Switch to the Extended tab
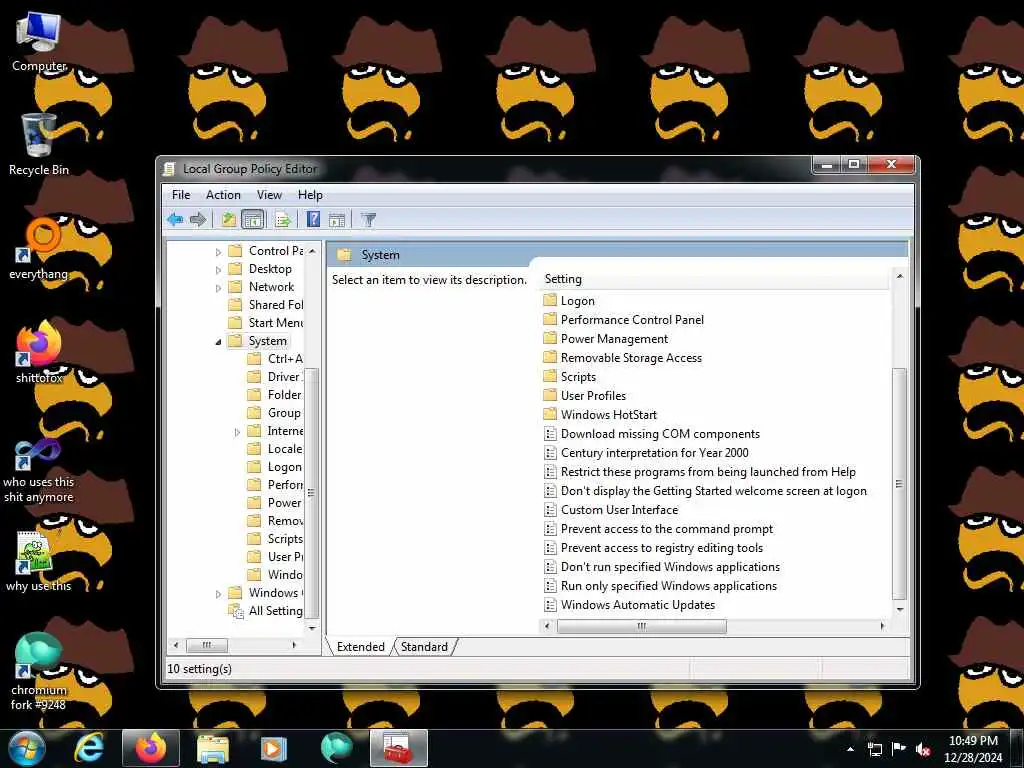Screen dimensions: 1024x768 pos(360,647)
